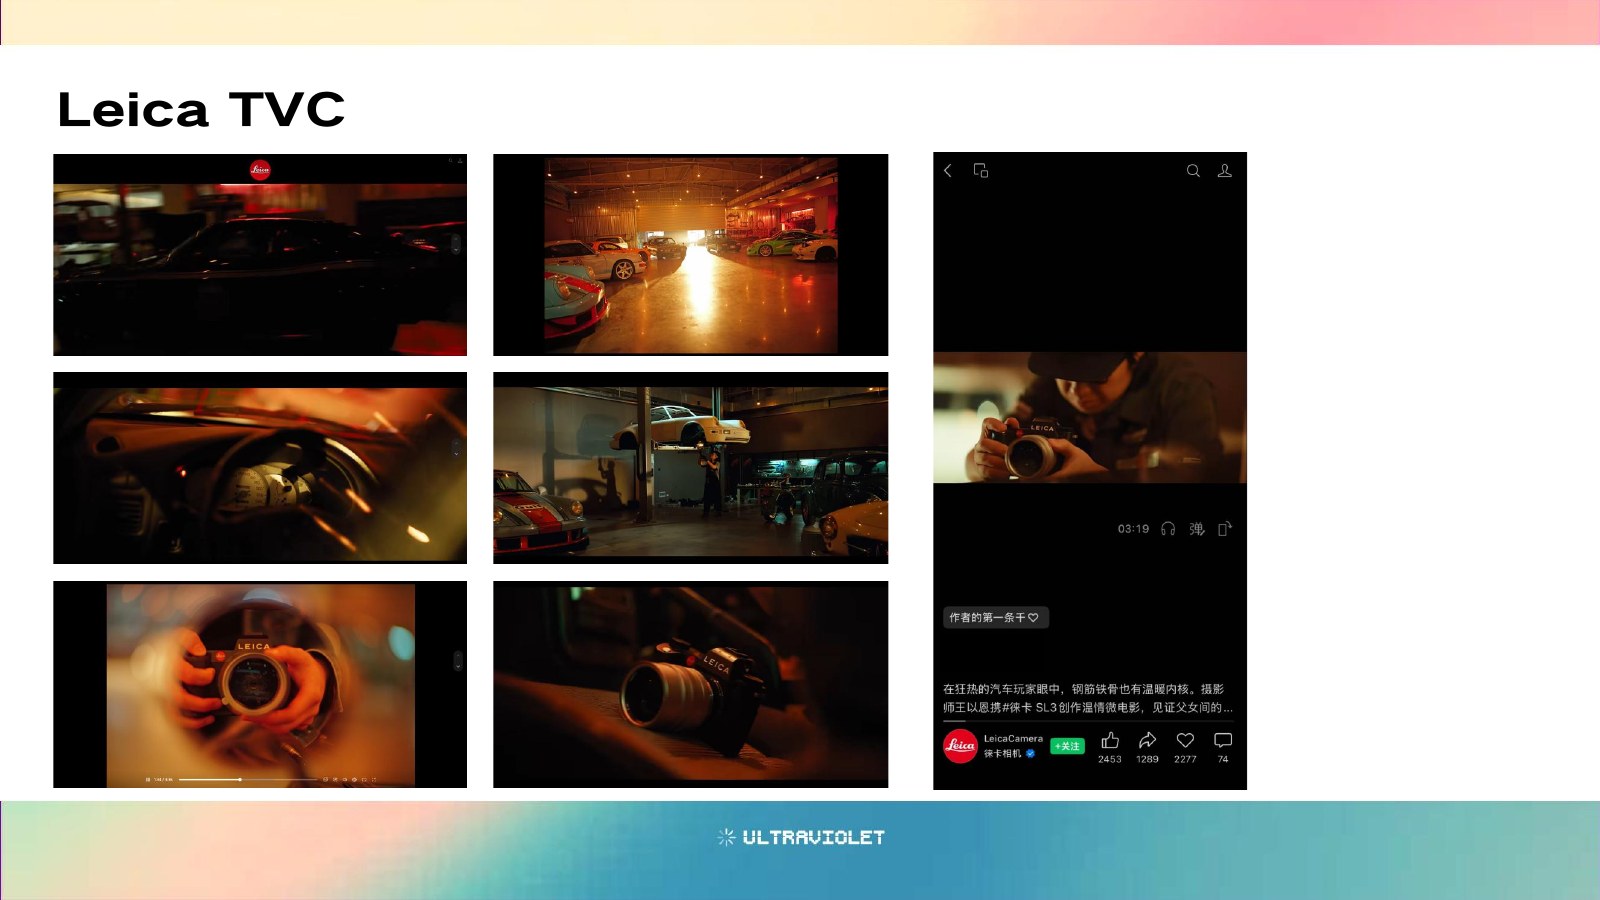
Task: Toggle the 弹 danmaku comments icon
Action: click(1197, 529)
